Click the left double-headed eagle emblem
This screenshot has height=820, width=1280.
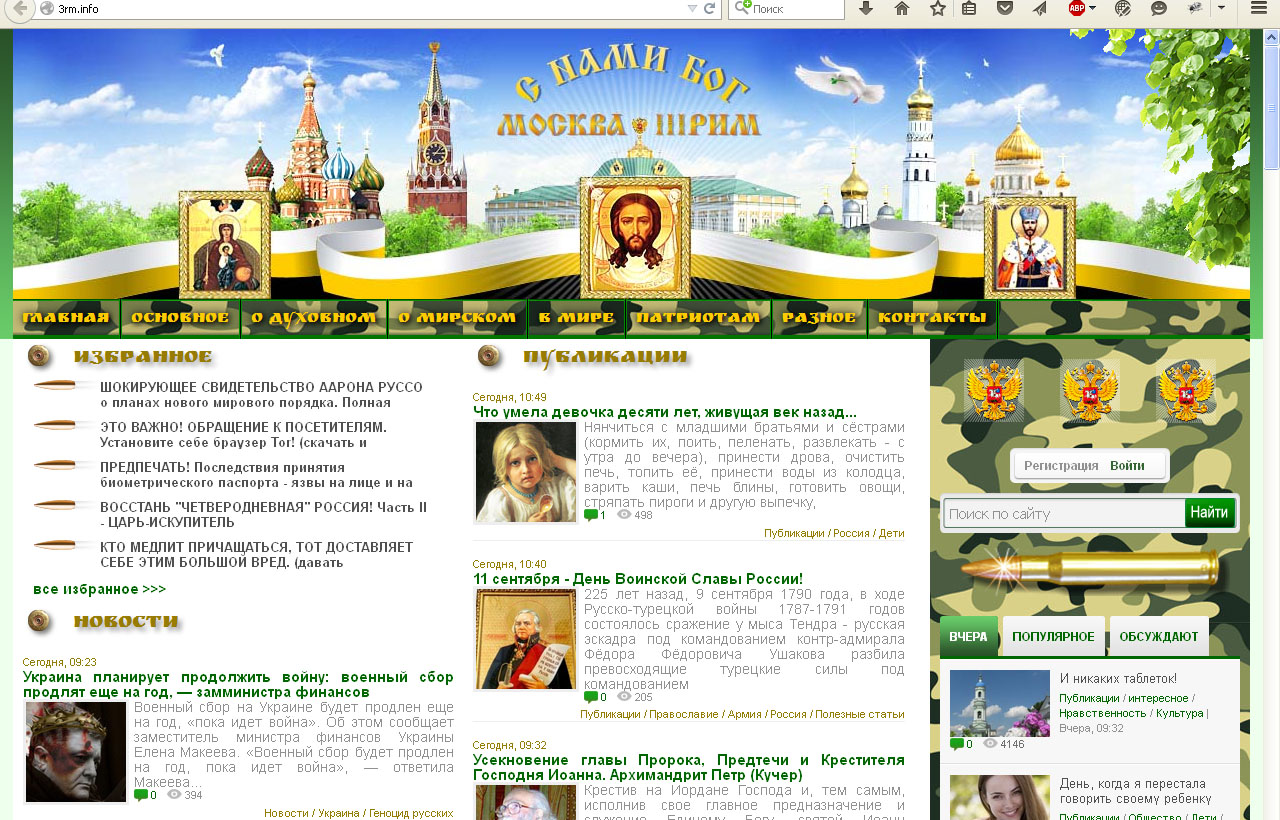pos(993,390)
